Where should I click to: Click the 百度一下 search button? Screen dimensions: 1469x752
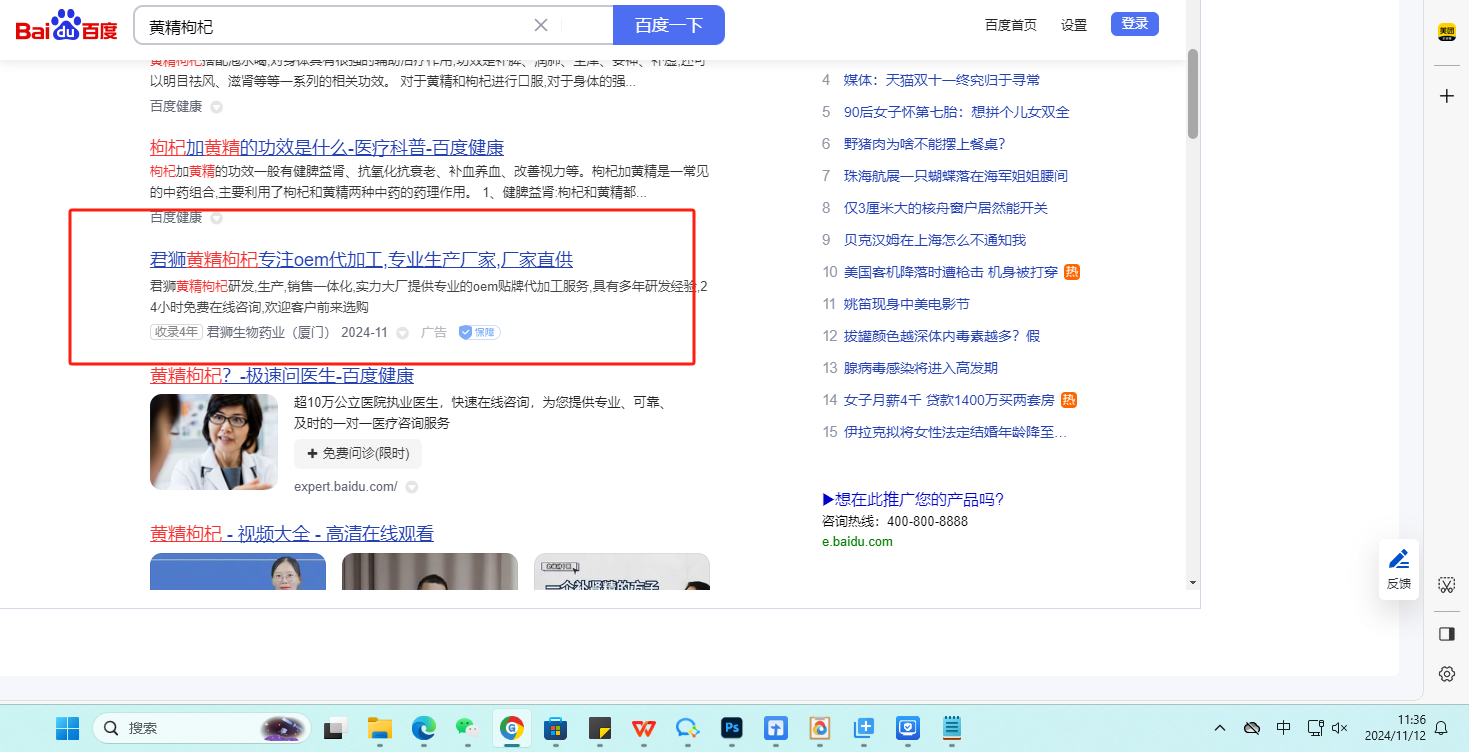click(x=668, y=25)
